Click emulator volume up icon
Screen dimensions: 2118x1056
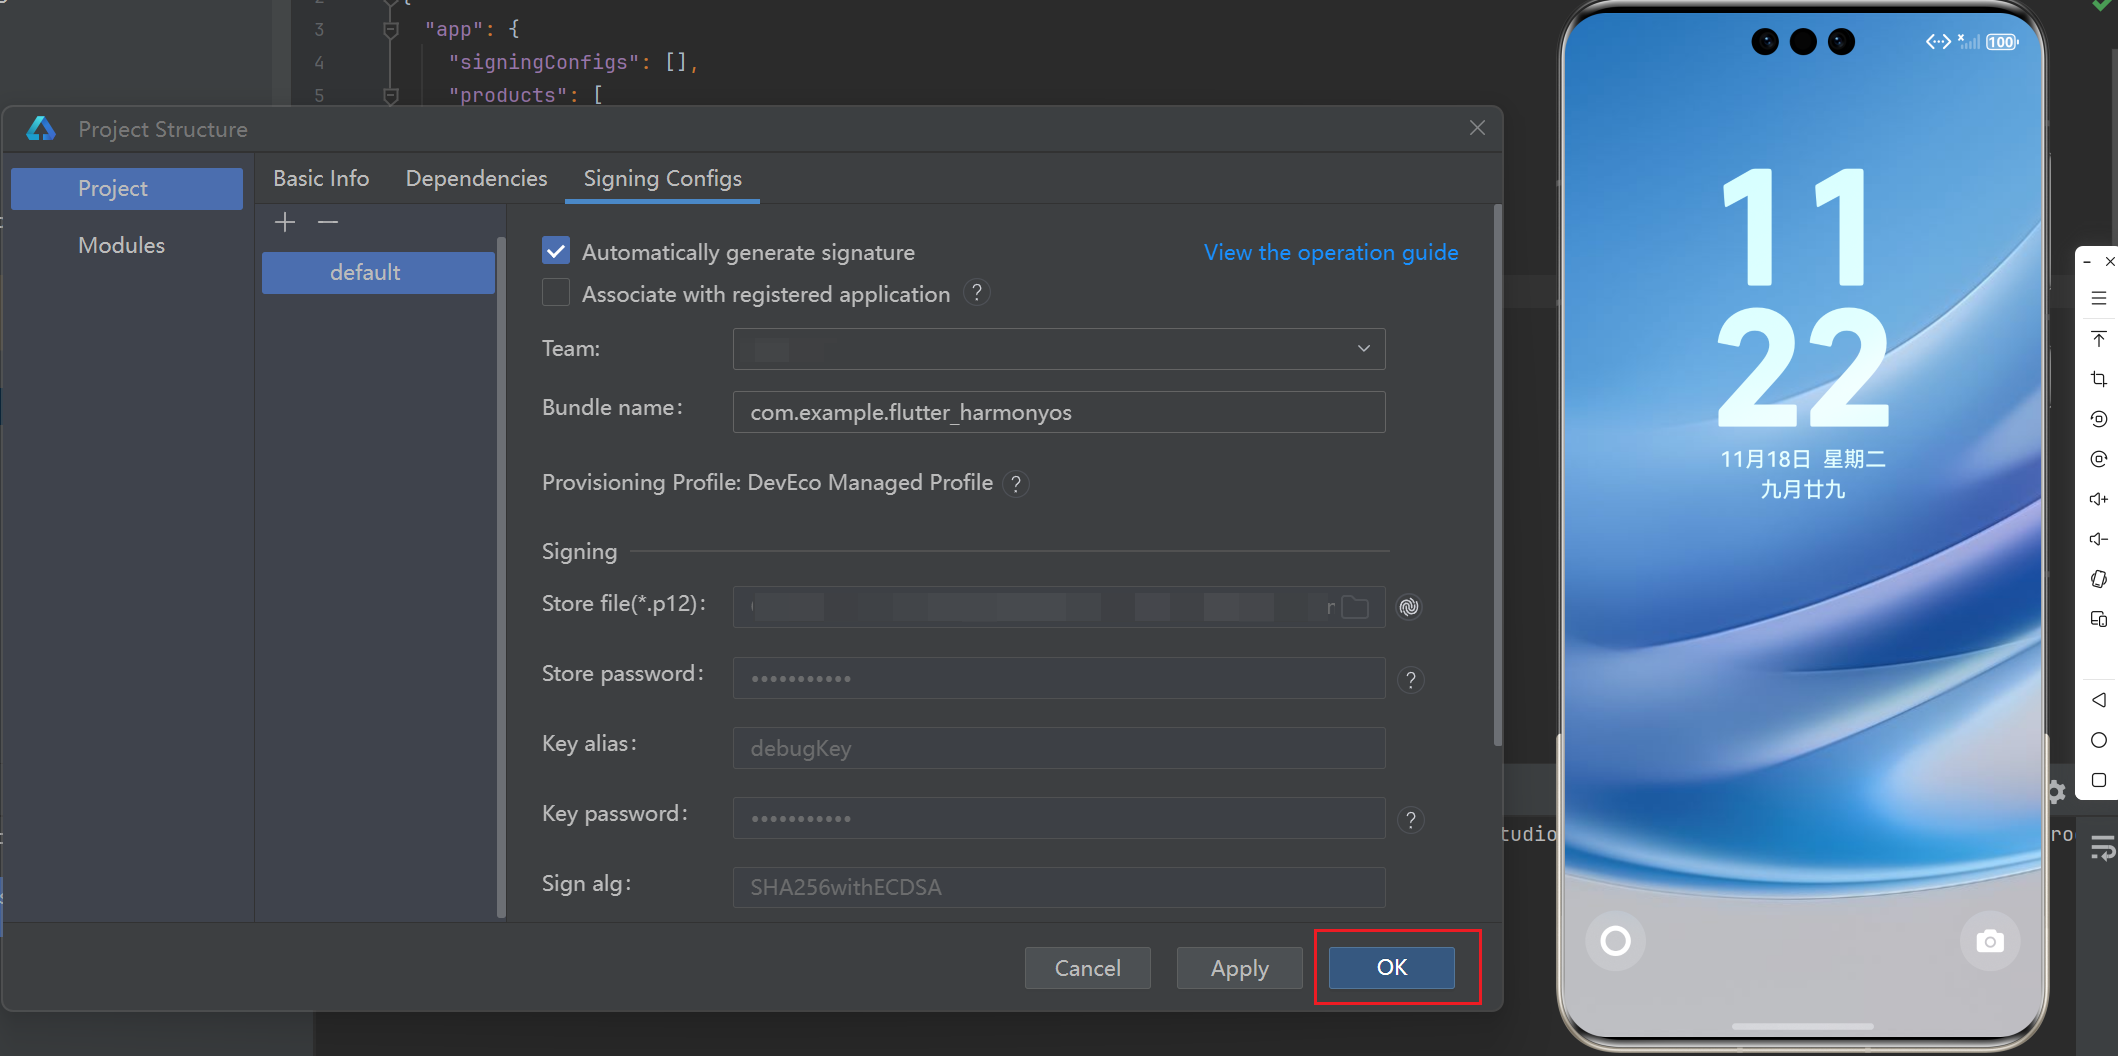click(x=2098, y=499)
